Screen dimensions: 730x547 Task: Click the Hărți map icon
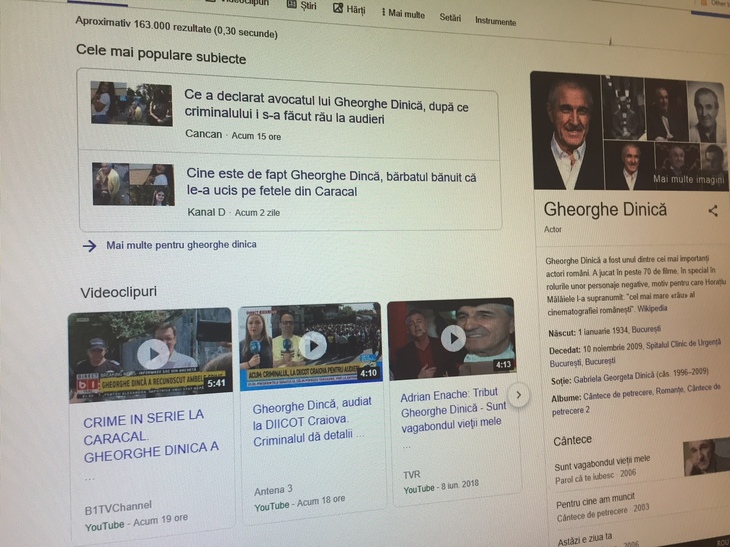click(x=338, y=7)
